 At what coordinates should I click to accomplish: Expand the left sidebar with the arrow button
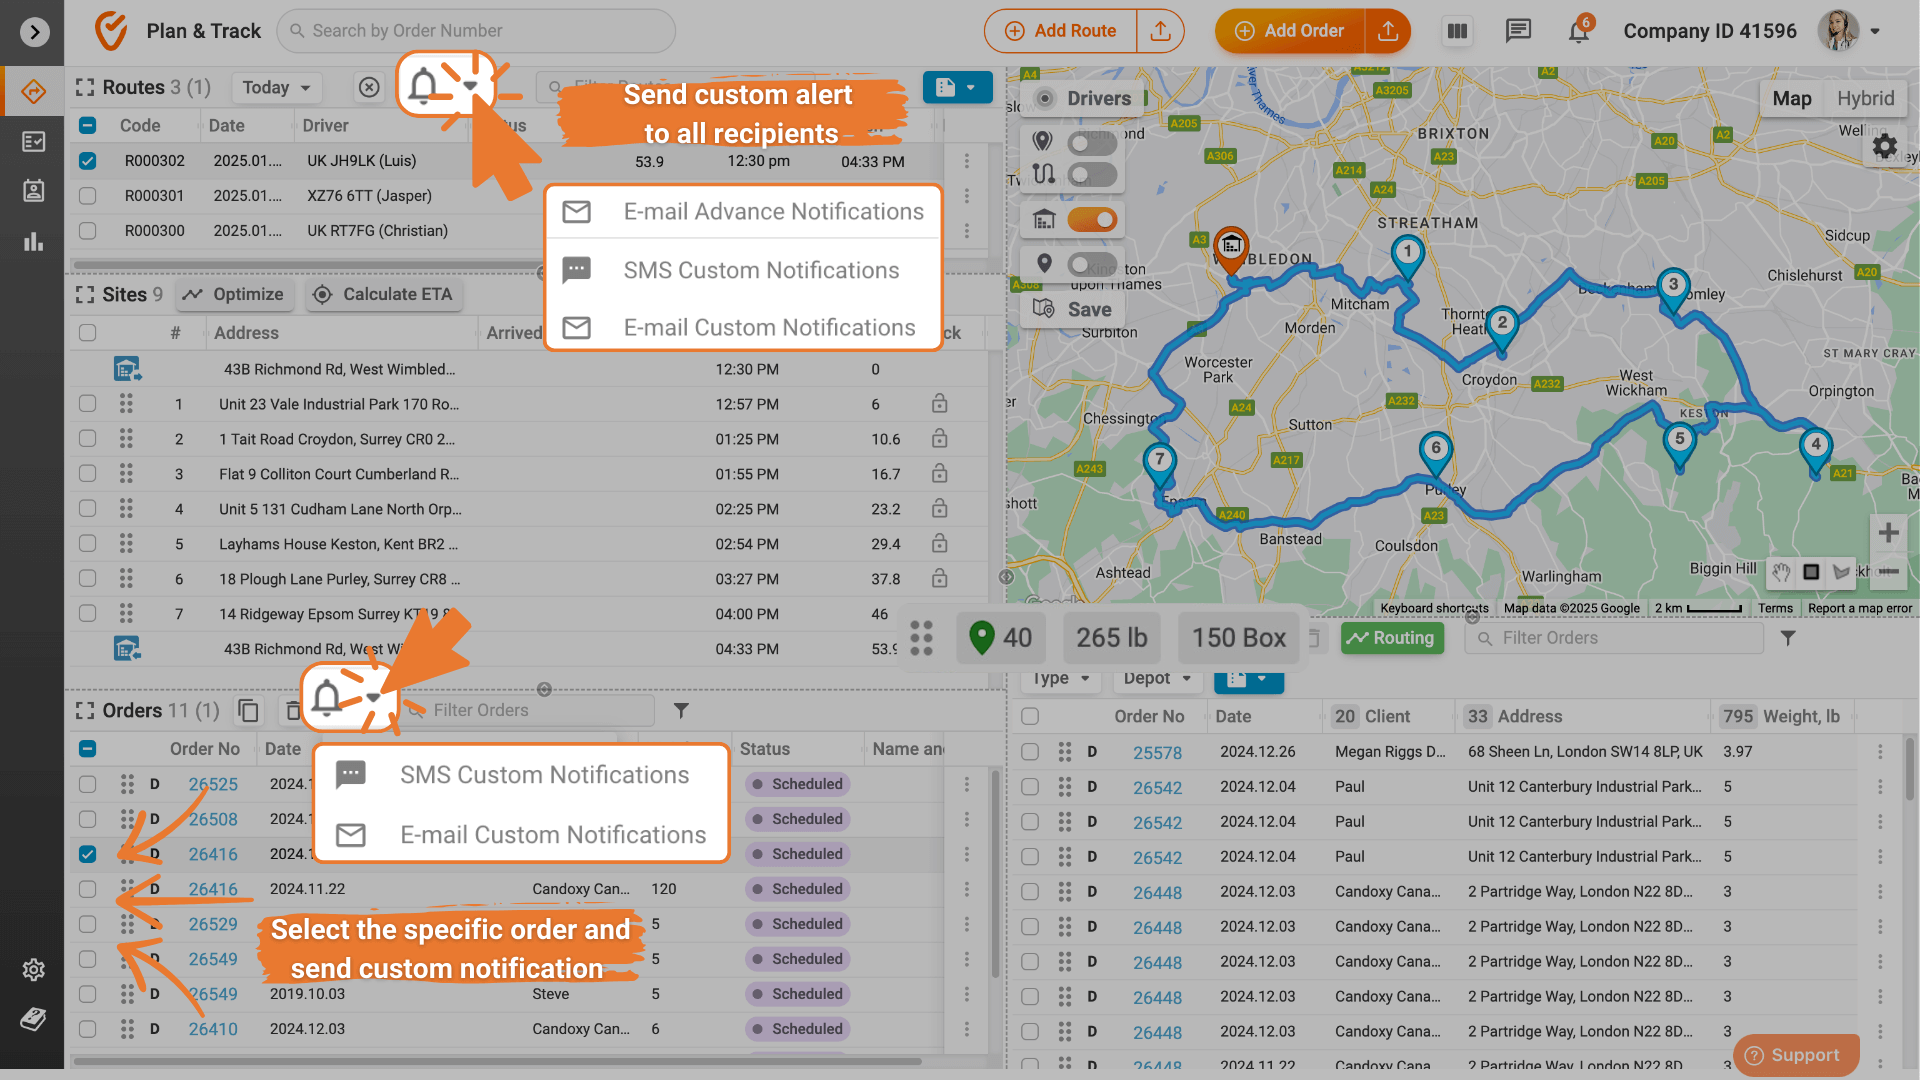[x=34, y=32]
